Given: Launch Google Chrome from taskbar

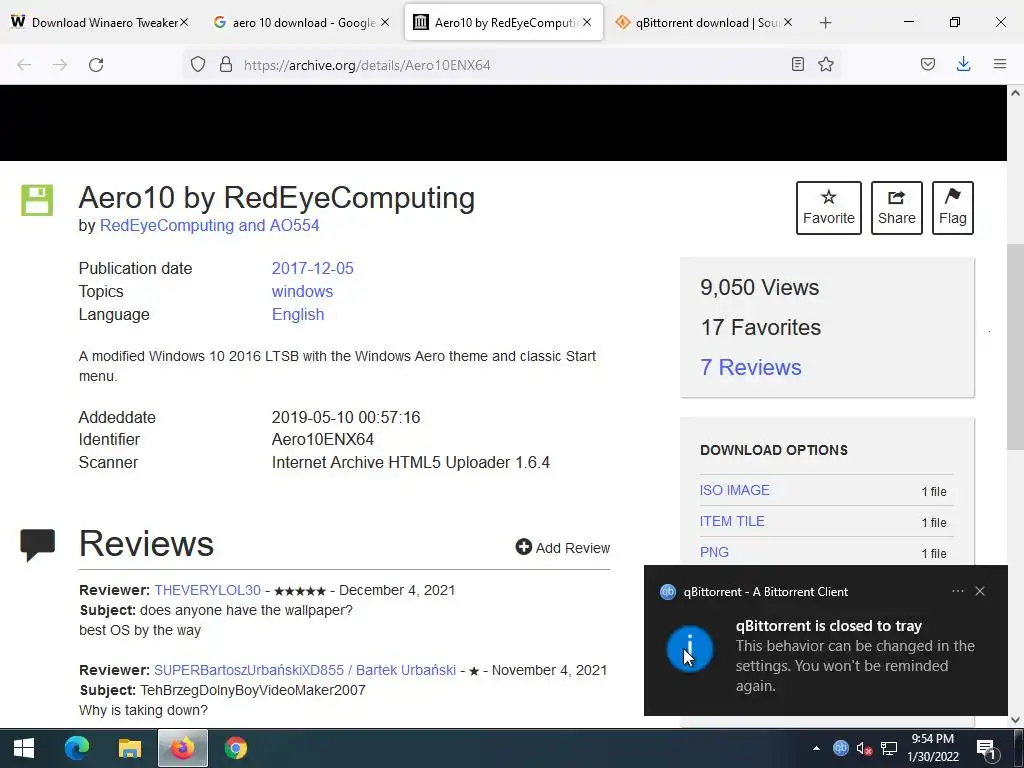Looking at the screenshot, I should coord(236,748).
